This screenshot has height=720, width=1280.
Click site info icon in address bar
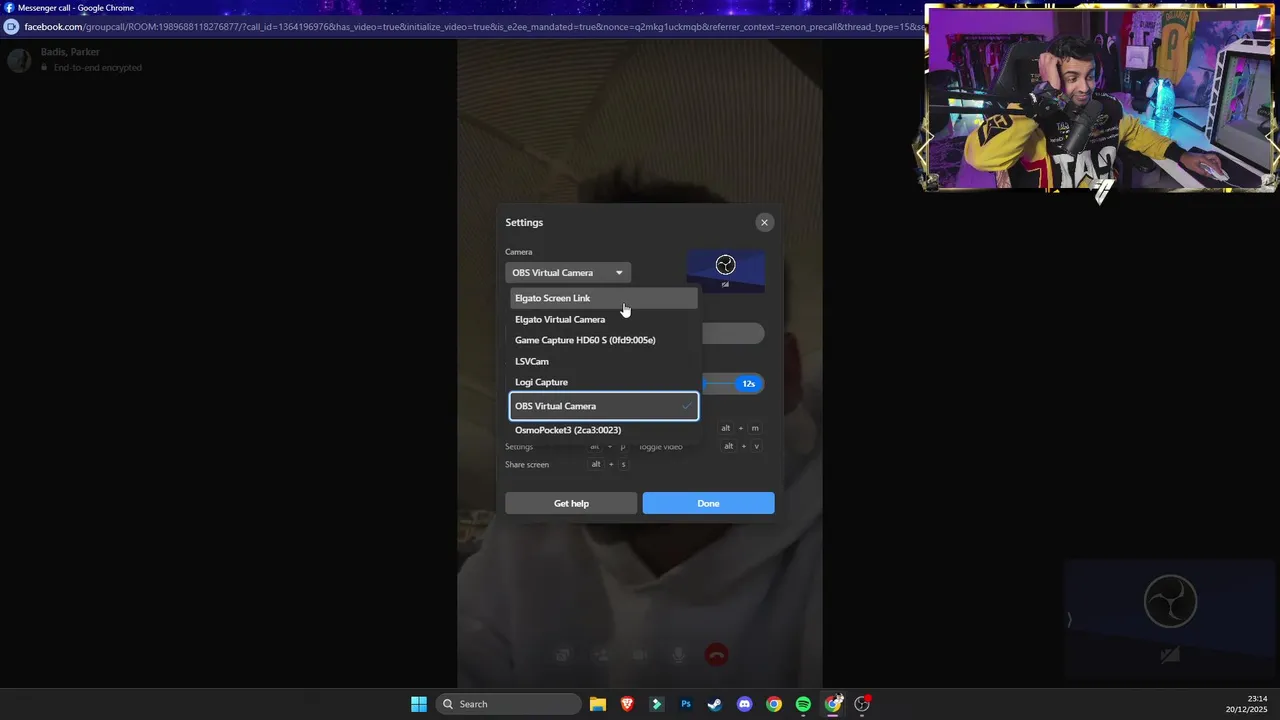[x=12, y=26]
